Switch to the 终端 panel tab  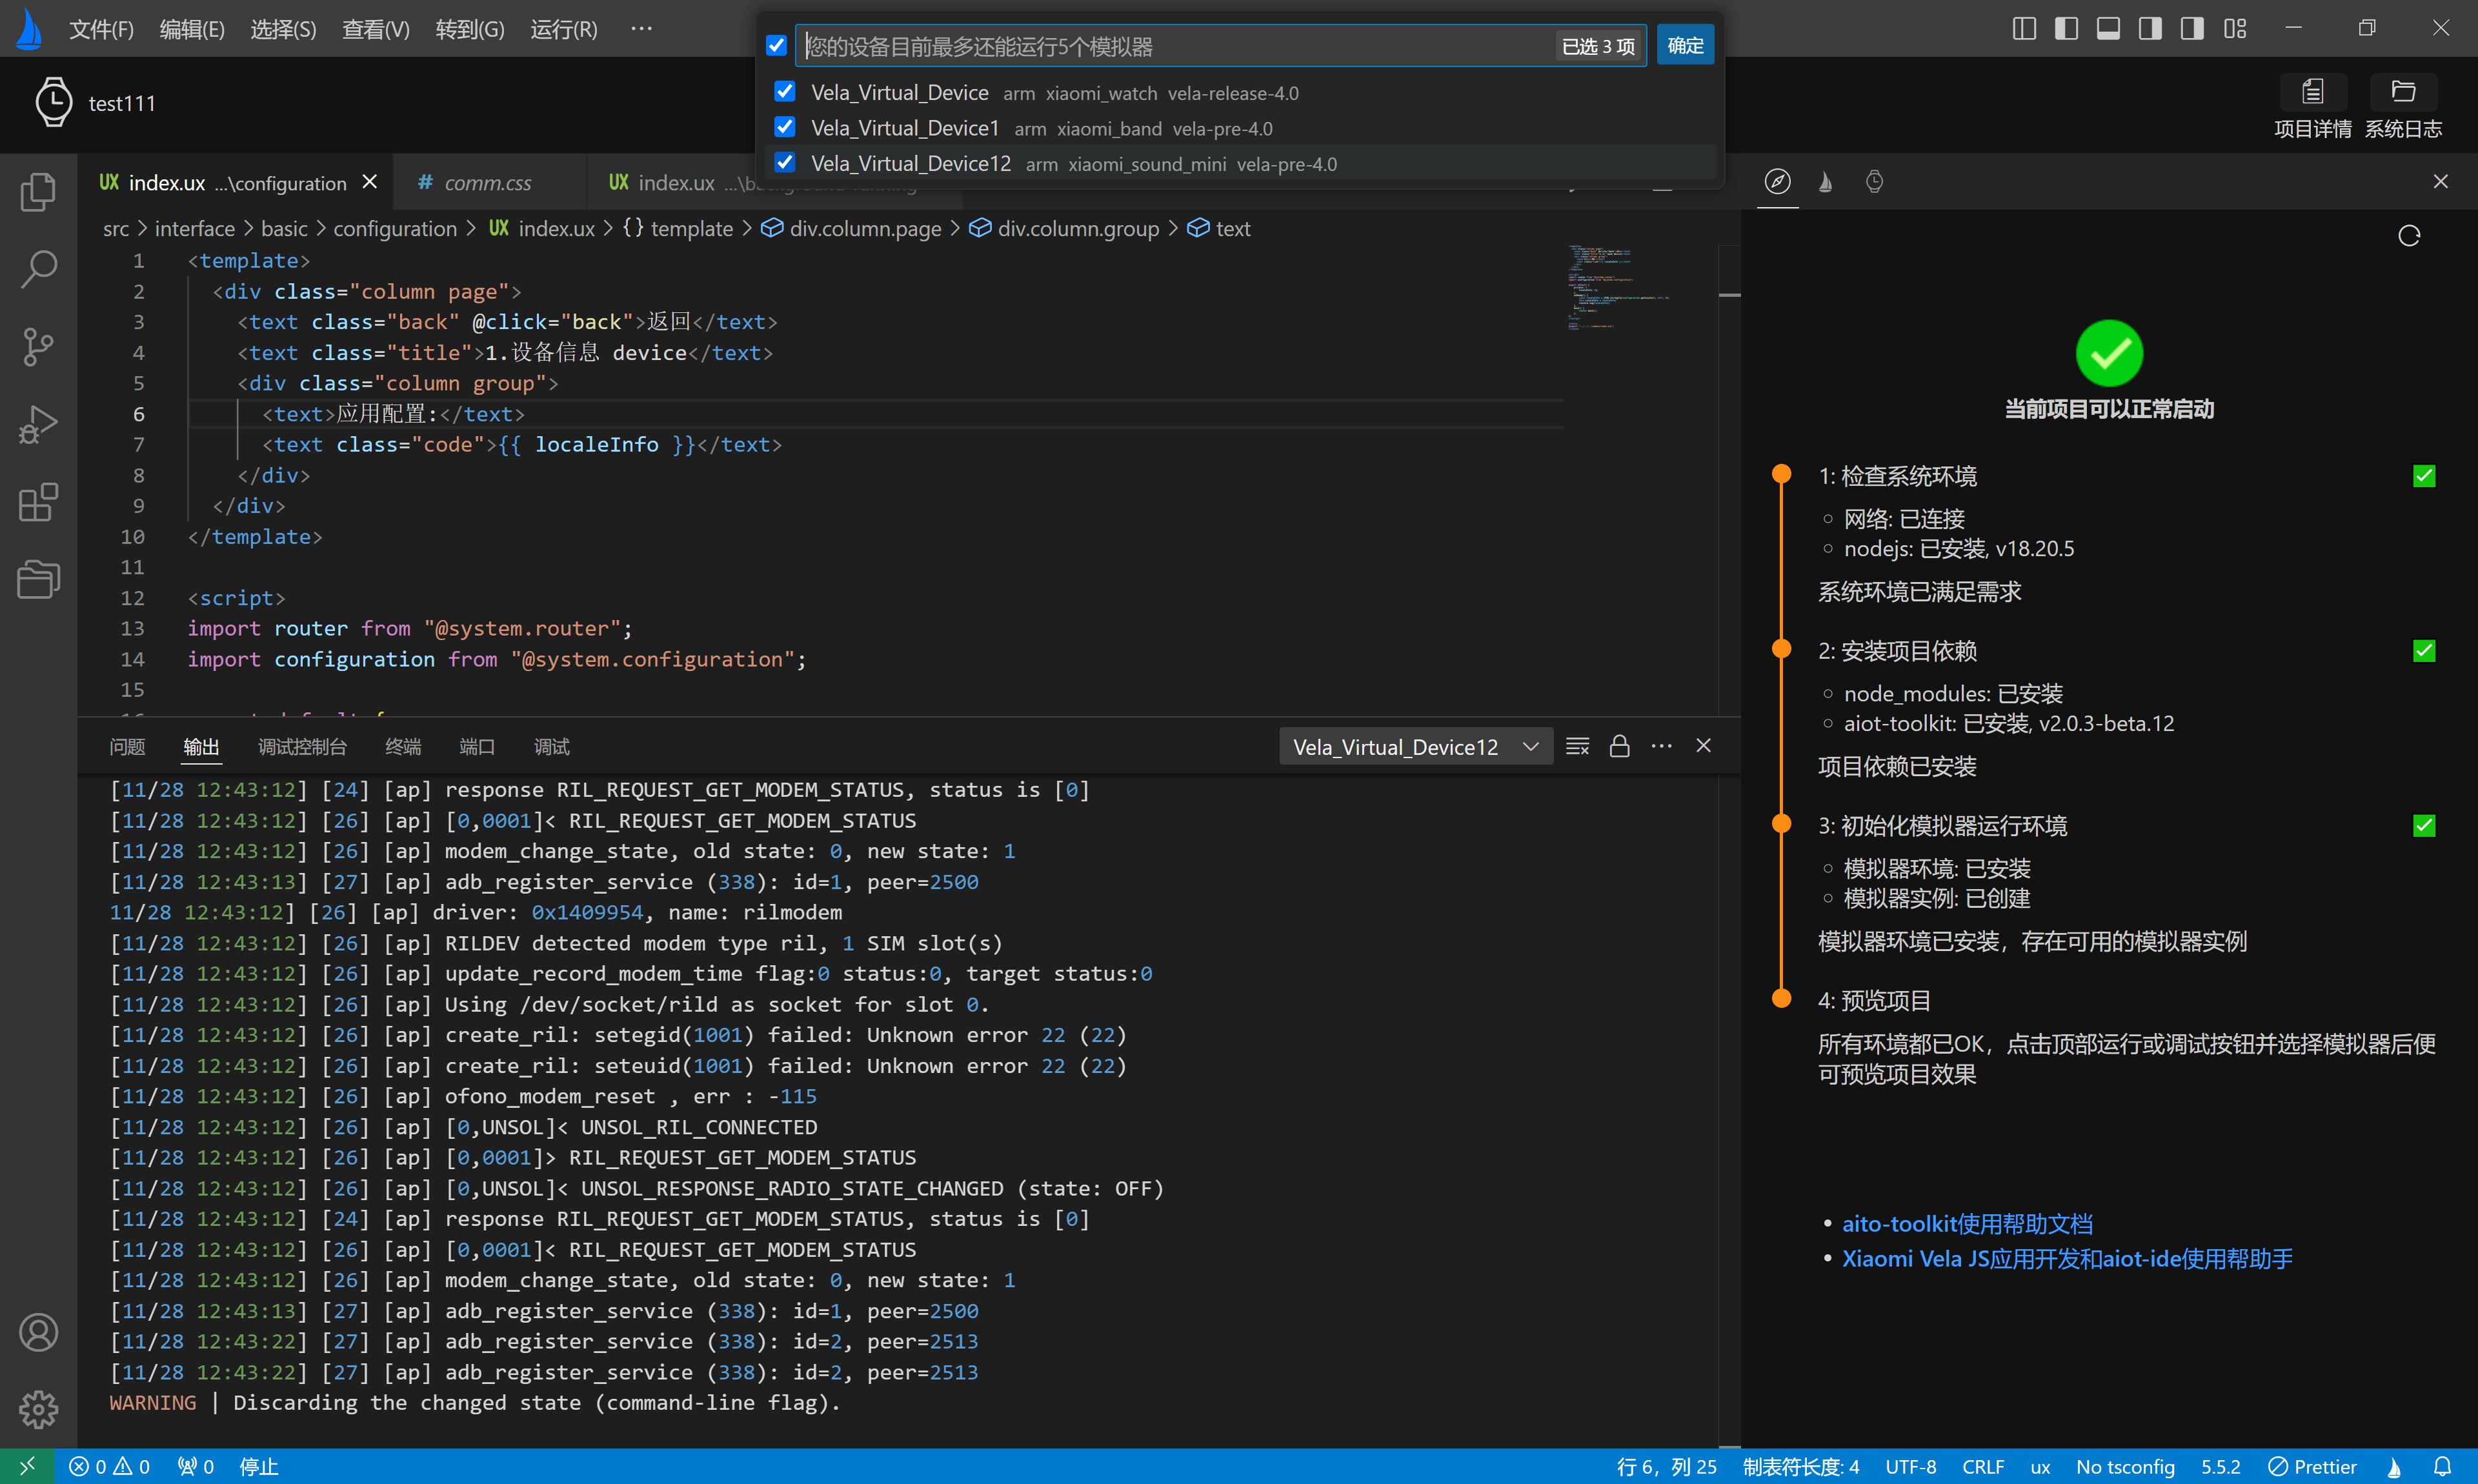(402, 747)
